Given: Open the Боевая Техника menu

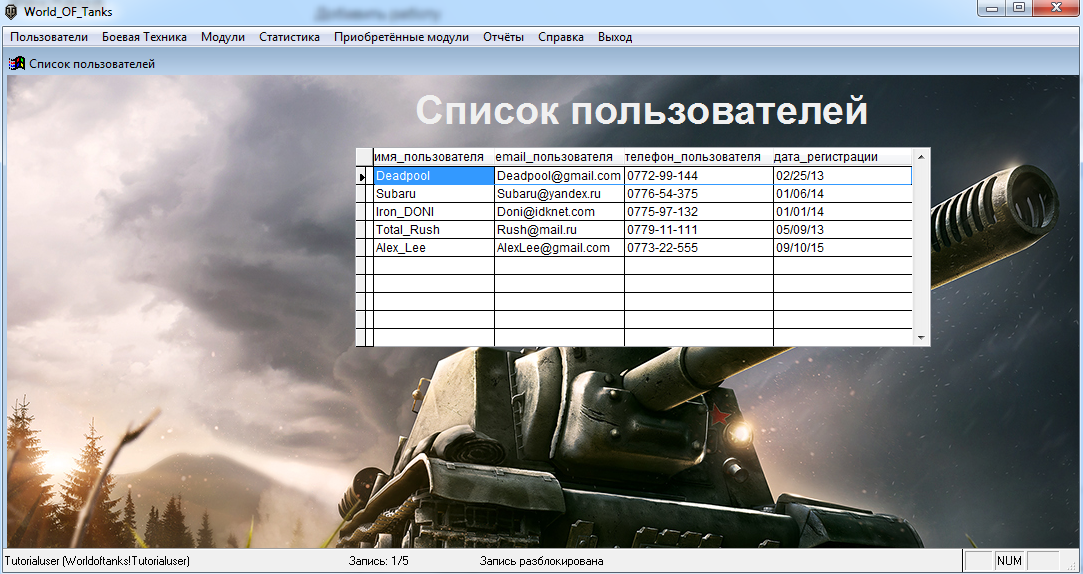Looking at the screenshot, I should (x=144, y=37).
